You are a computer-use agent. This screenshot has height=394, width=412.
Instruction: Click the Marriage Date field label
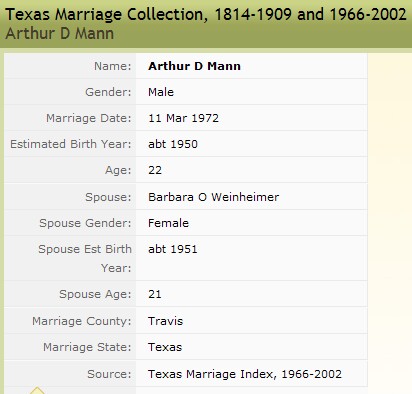pos(89,118)
